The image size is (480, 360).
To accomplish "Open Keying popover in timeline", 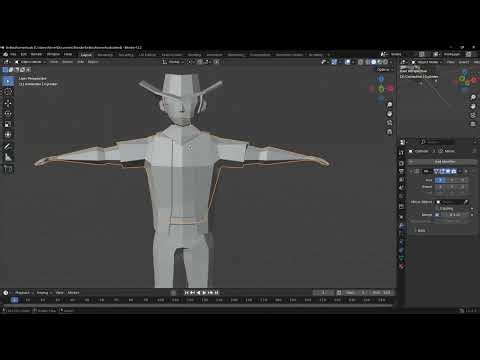I will (43, 293).
